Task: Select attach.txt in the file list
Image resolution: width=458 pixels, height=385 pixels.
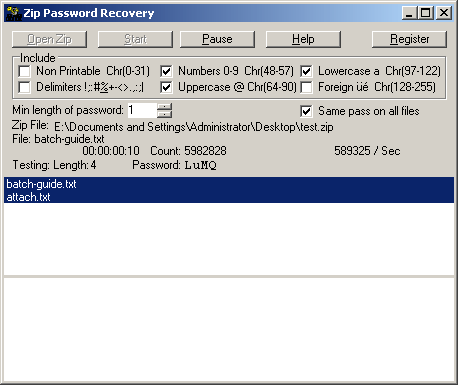Action: coord(229,197)
